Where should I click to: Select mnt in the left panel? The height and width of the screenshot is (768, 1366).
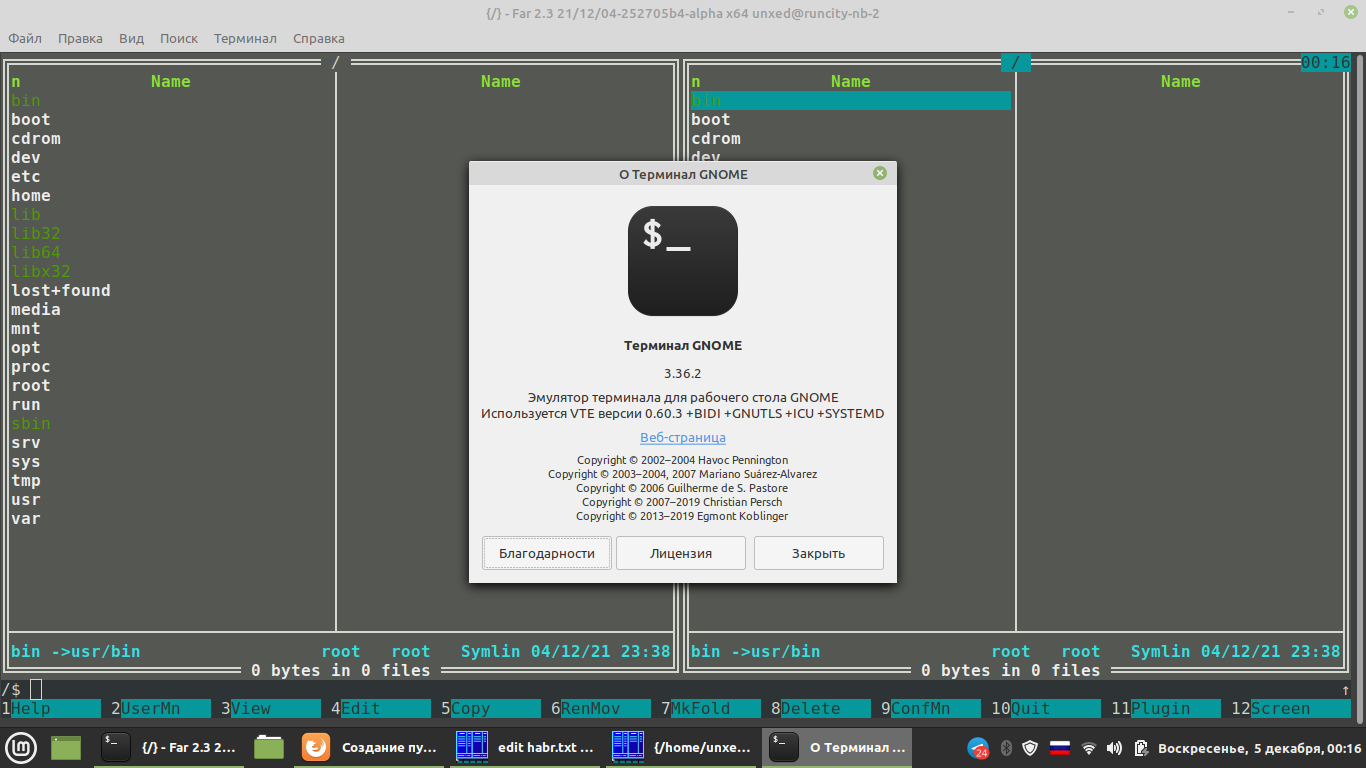click(26, 328)
